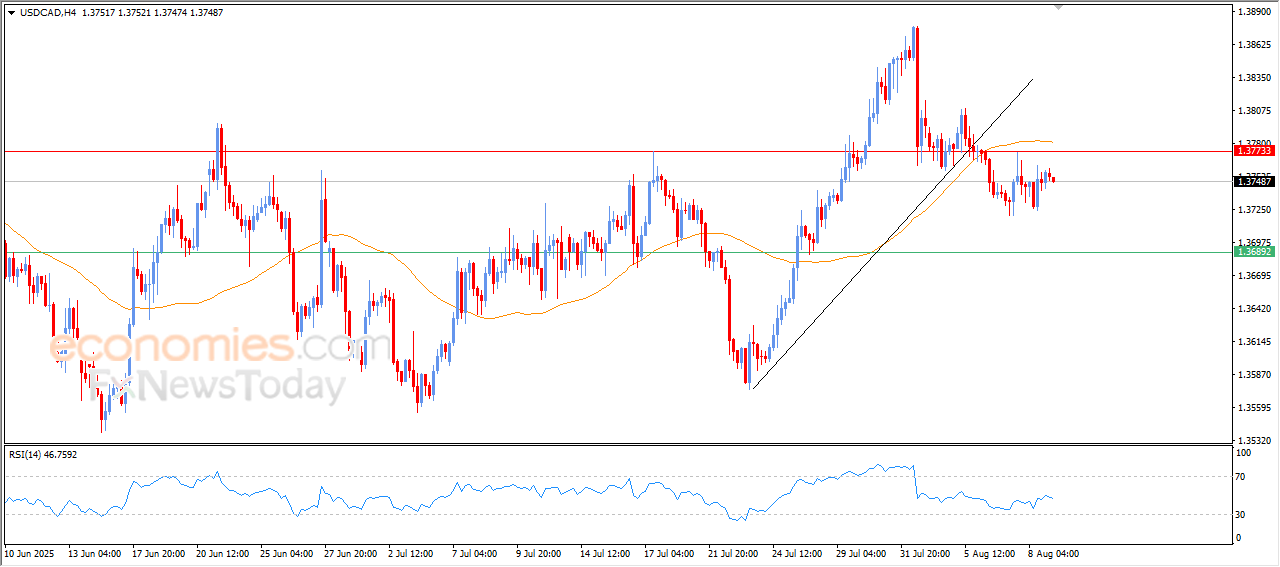The width and height of the screenshot is (1280, 567).
Task: Click the RSI scale value 70
Action: [x=1243, y=477]
